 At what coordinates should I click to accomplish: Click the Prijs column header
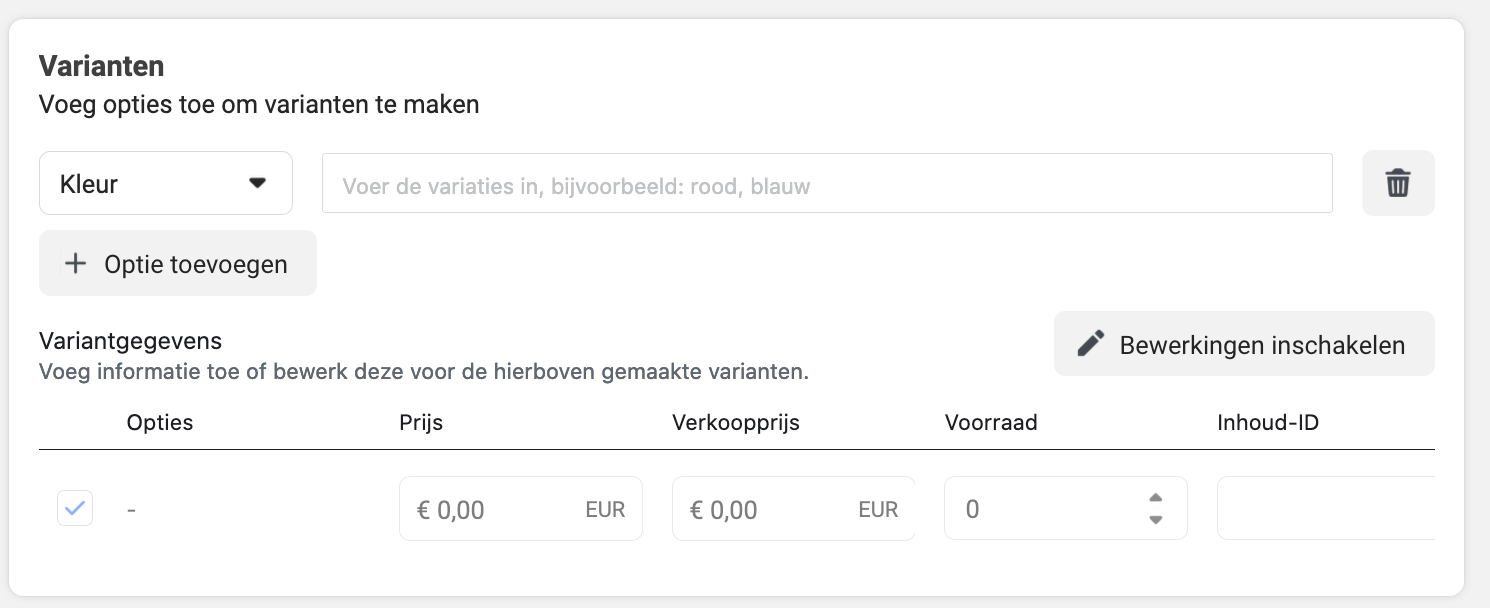tap(421, 422)
